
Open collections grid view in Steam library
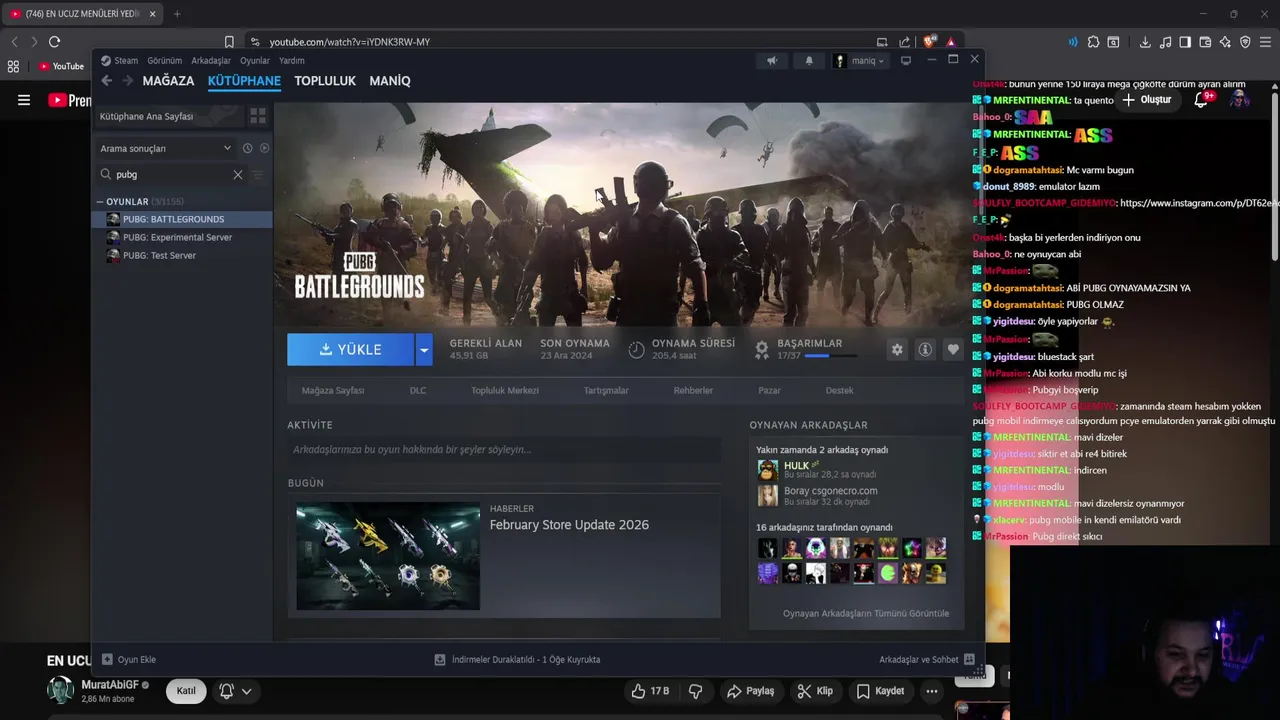coord(258,116)
